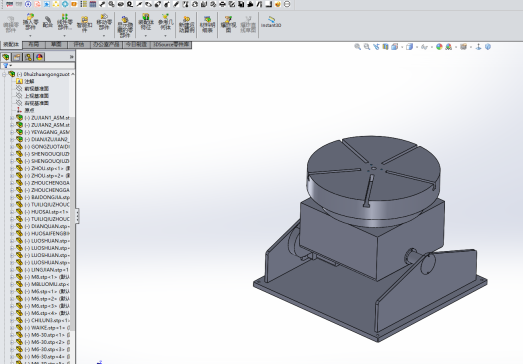Click the Insert Components (插入零部件) tool
The height and width of the screenshot is (364, 523).
click(x=30, y=22)
